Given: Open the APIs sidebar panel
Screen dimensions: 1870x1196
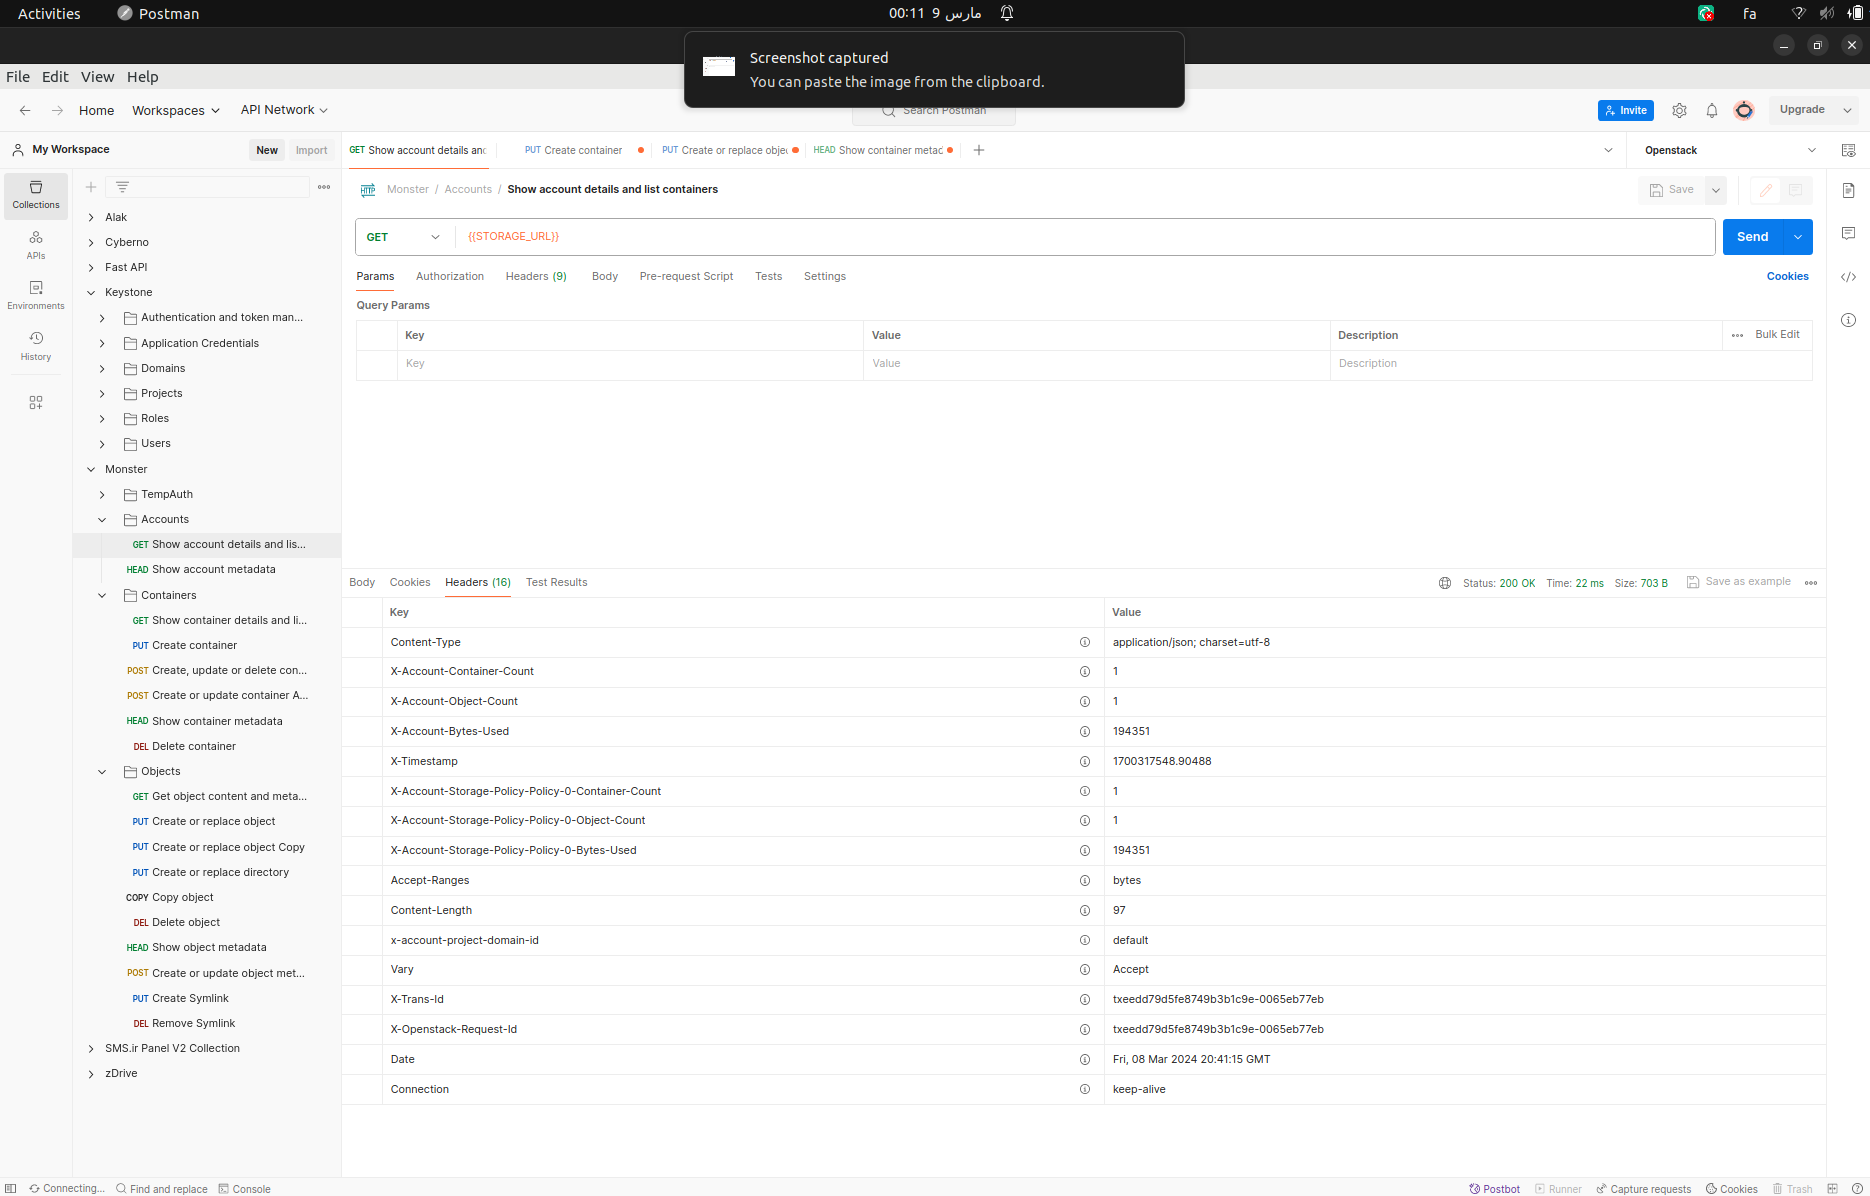Looking at the screenshot, I should (36, 245).
